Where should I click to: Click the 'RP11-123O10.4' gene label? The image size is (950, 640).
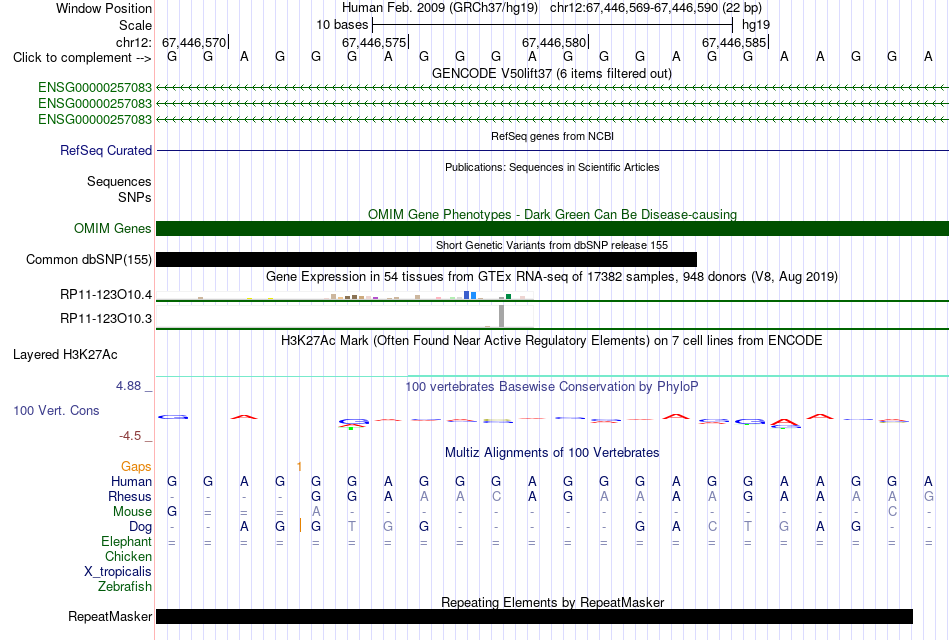[x=106, y=295]
